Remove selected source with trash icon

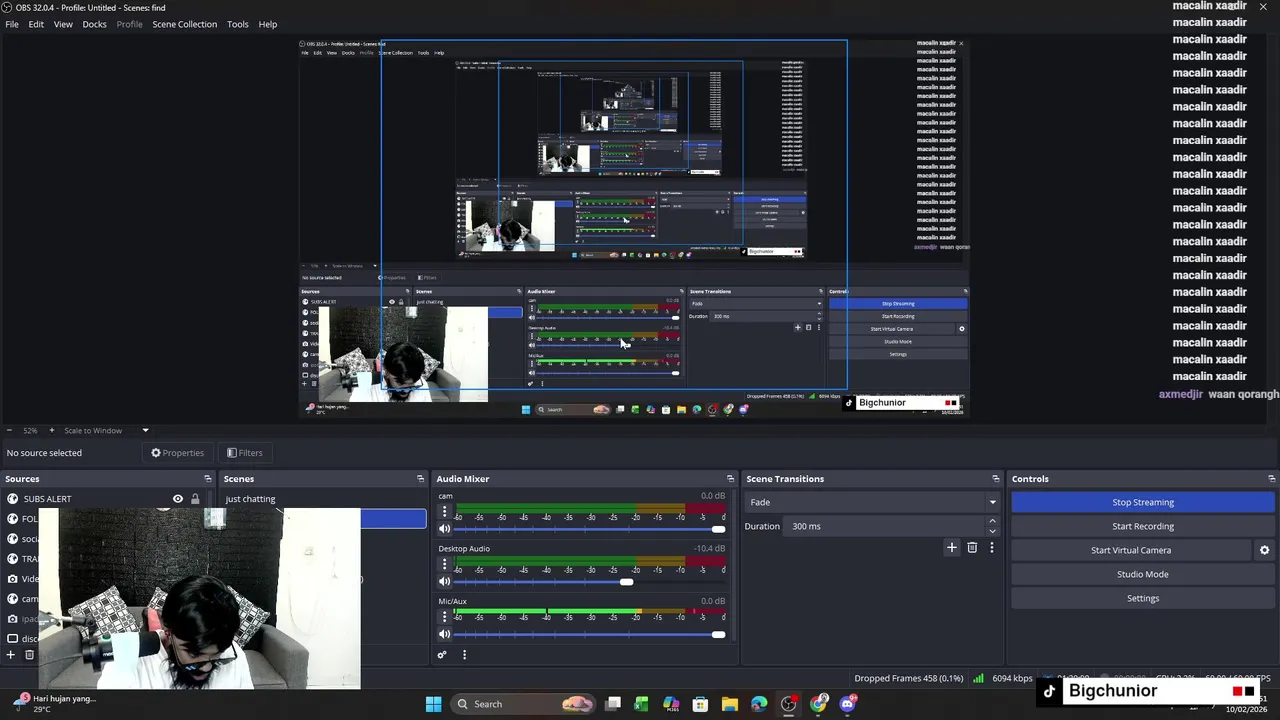[x=29, y=655]
